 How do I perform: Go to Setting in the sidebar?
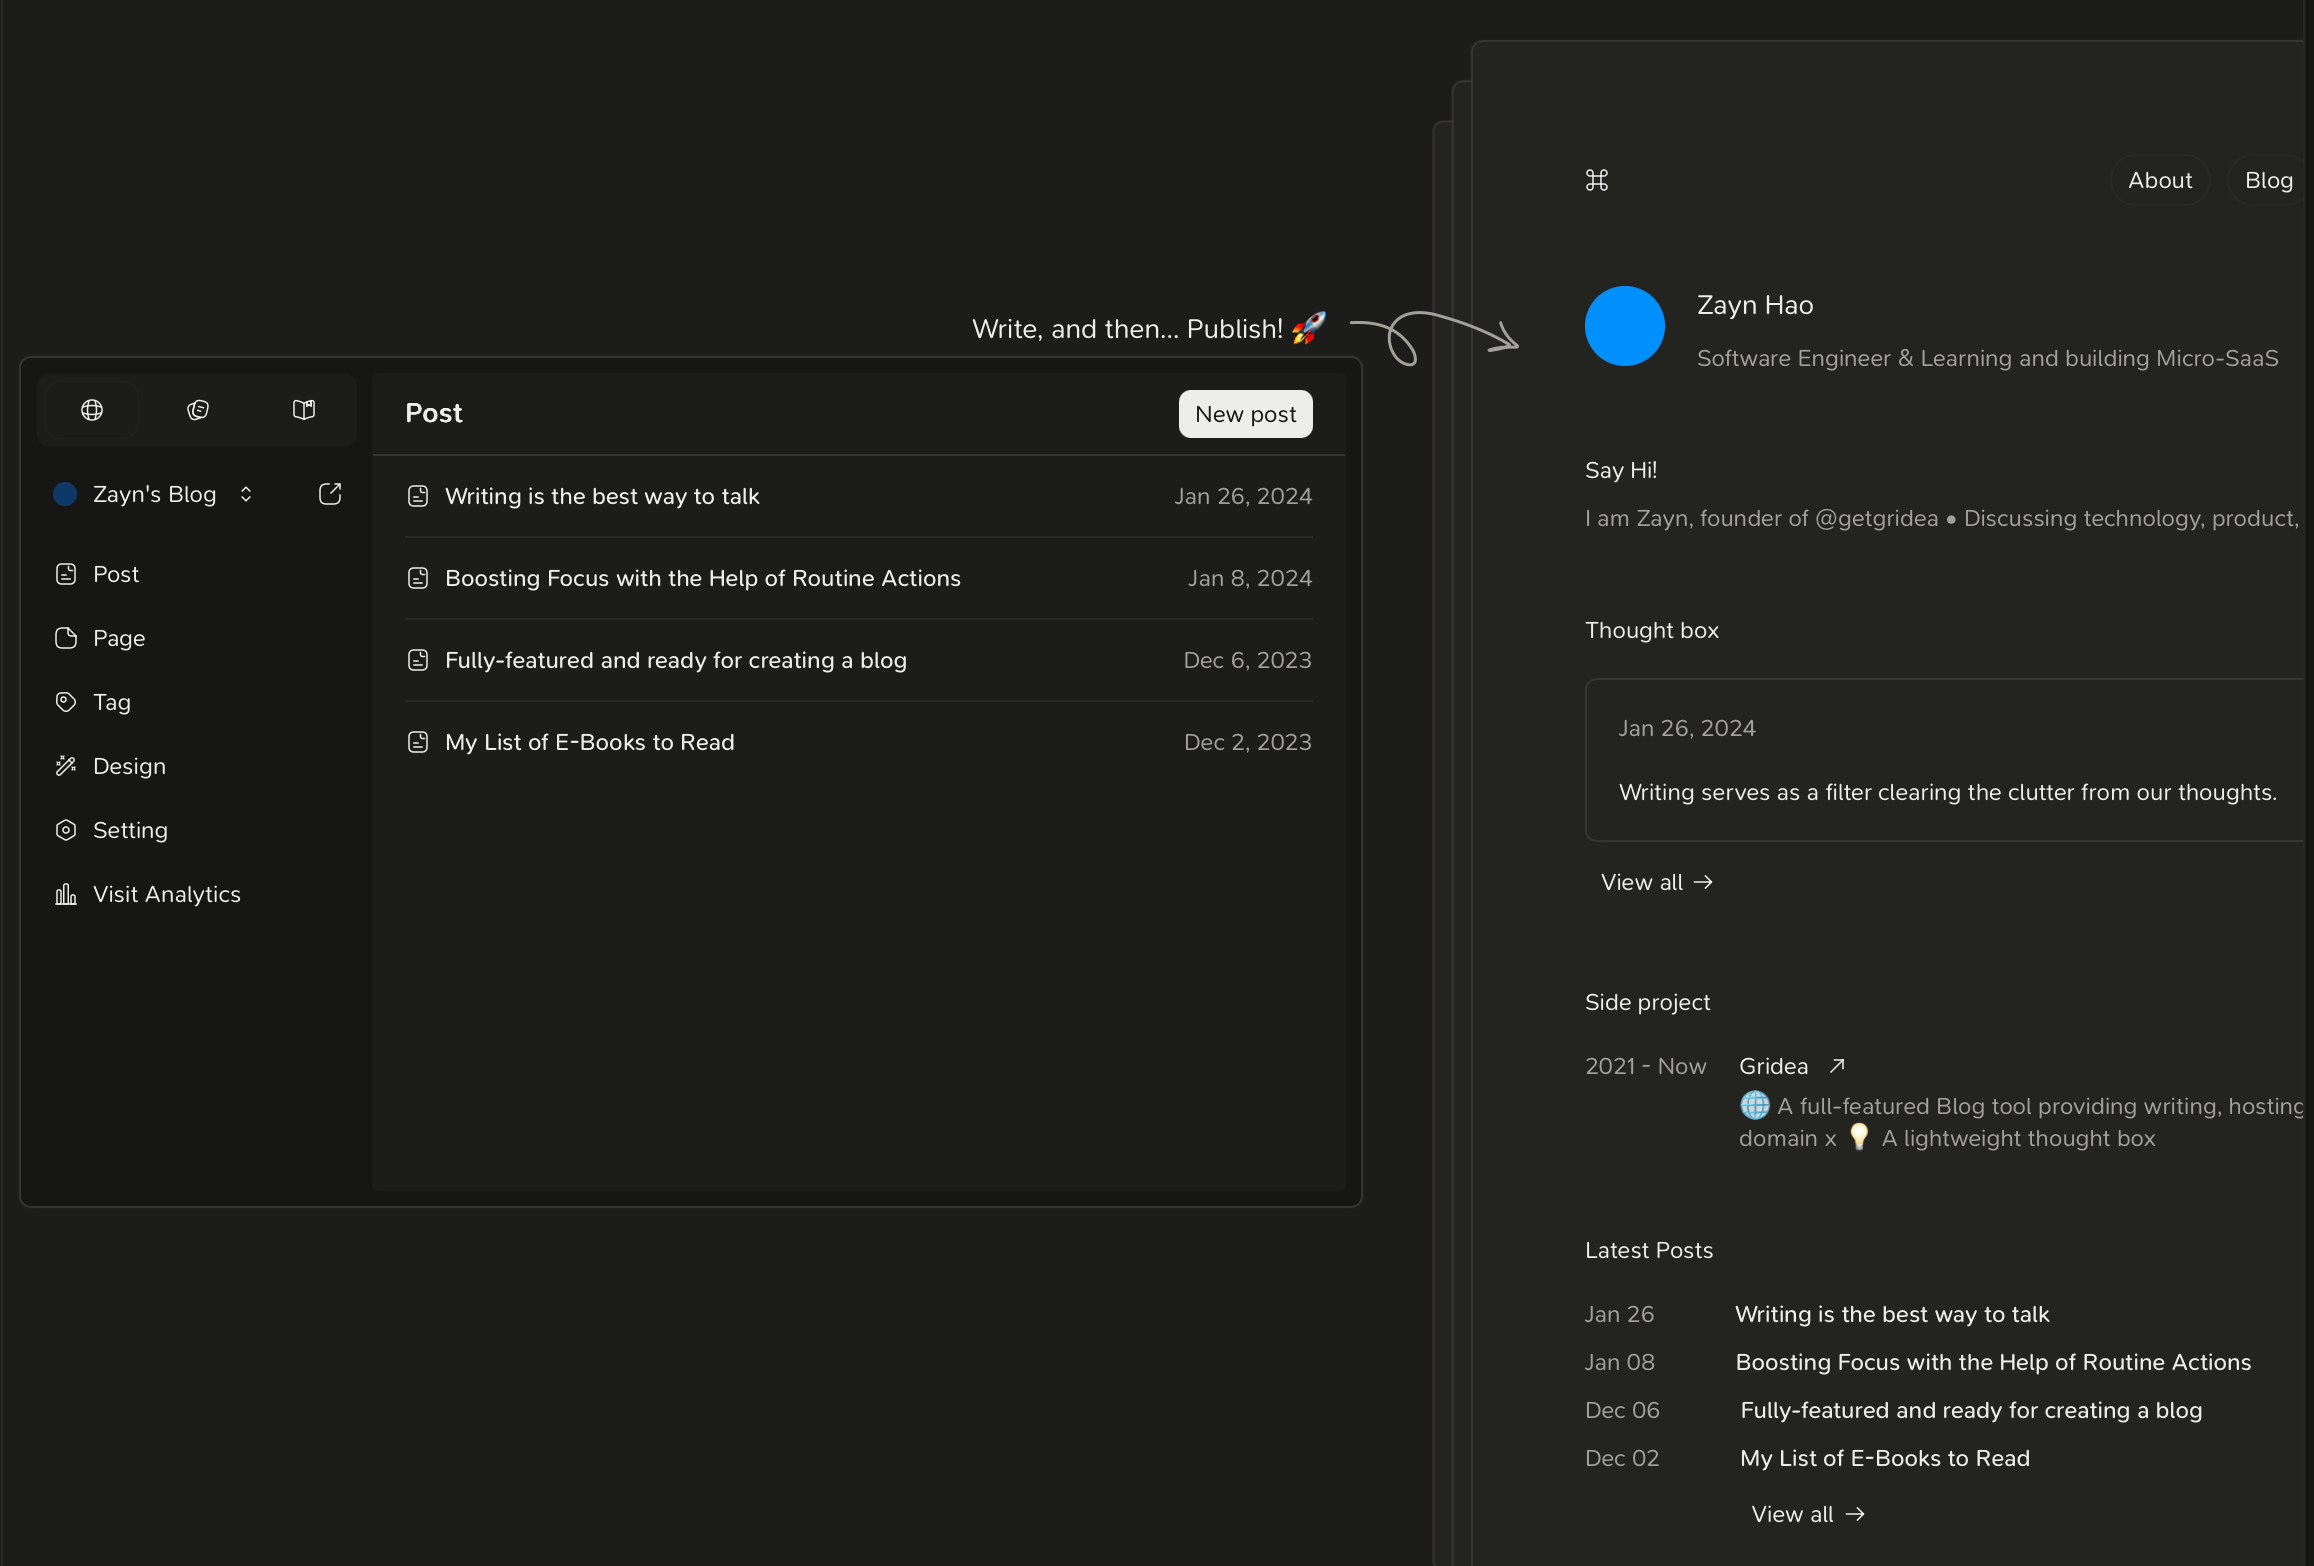click(x=130, y=830)
